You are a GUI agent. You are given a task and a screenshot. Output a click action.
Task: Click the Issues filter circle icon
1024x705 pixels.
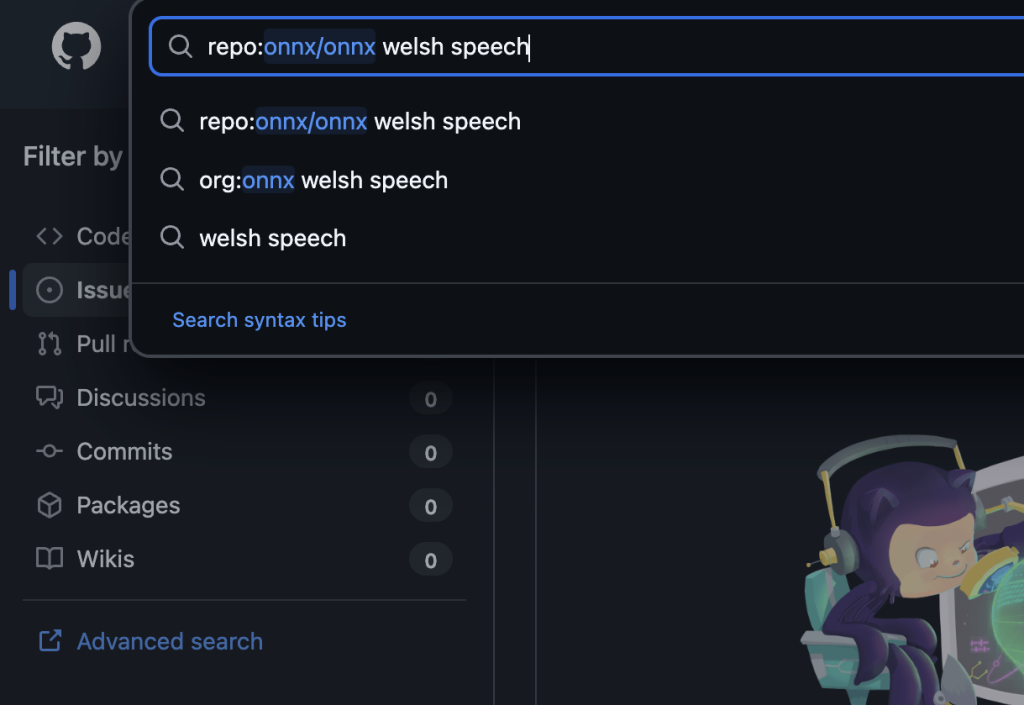point(49,290)
